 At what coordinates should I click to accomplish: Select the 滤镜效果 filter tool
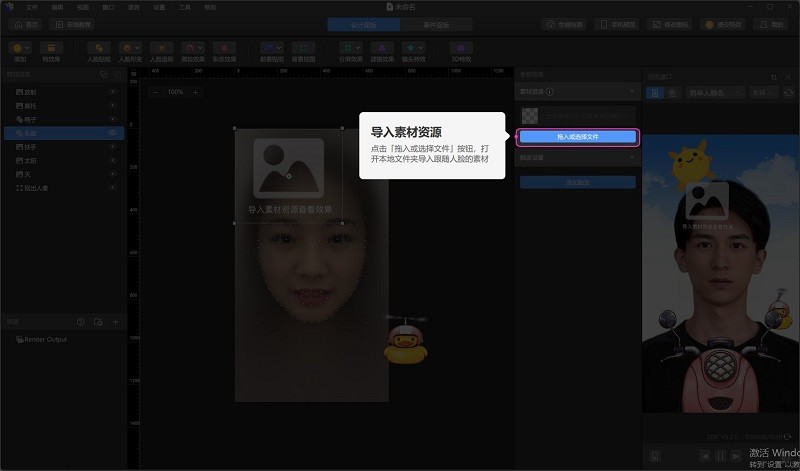(382, 51)
